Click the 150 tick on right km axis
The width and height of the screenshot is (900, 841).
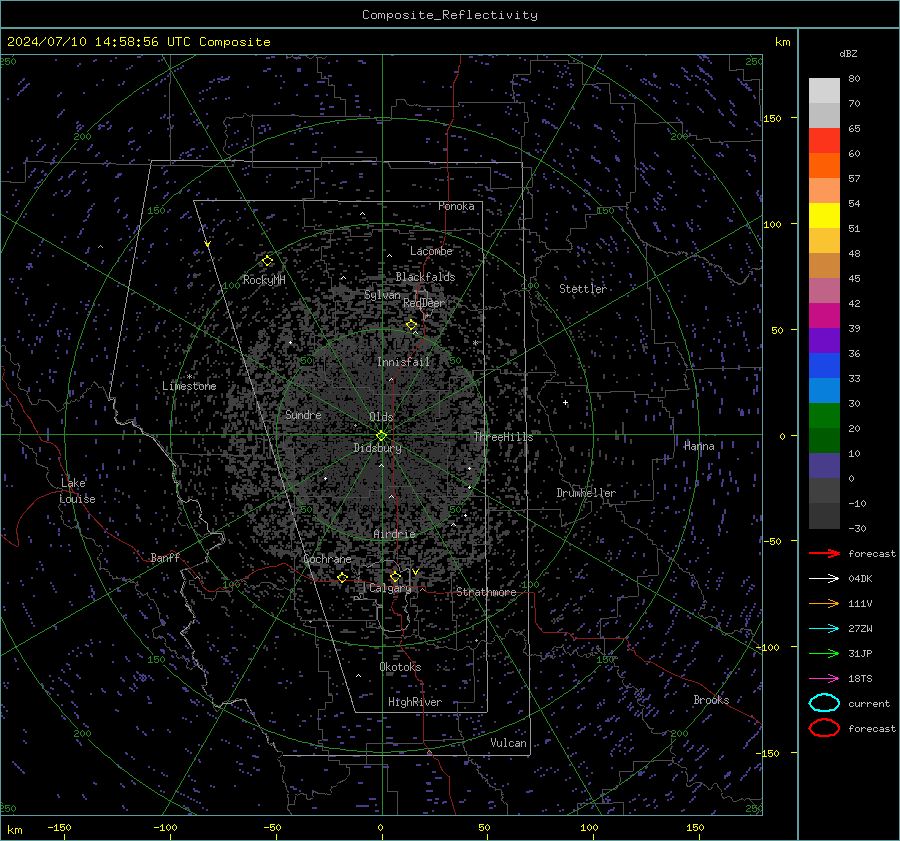772,118
